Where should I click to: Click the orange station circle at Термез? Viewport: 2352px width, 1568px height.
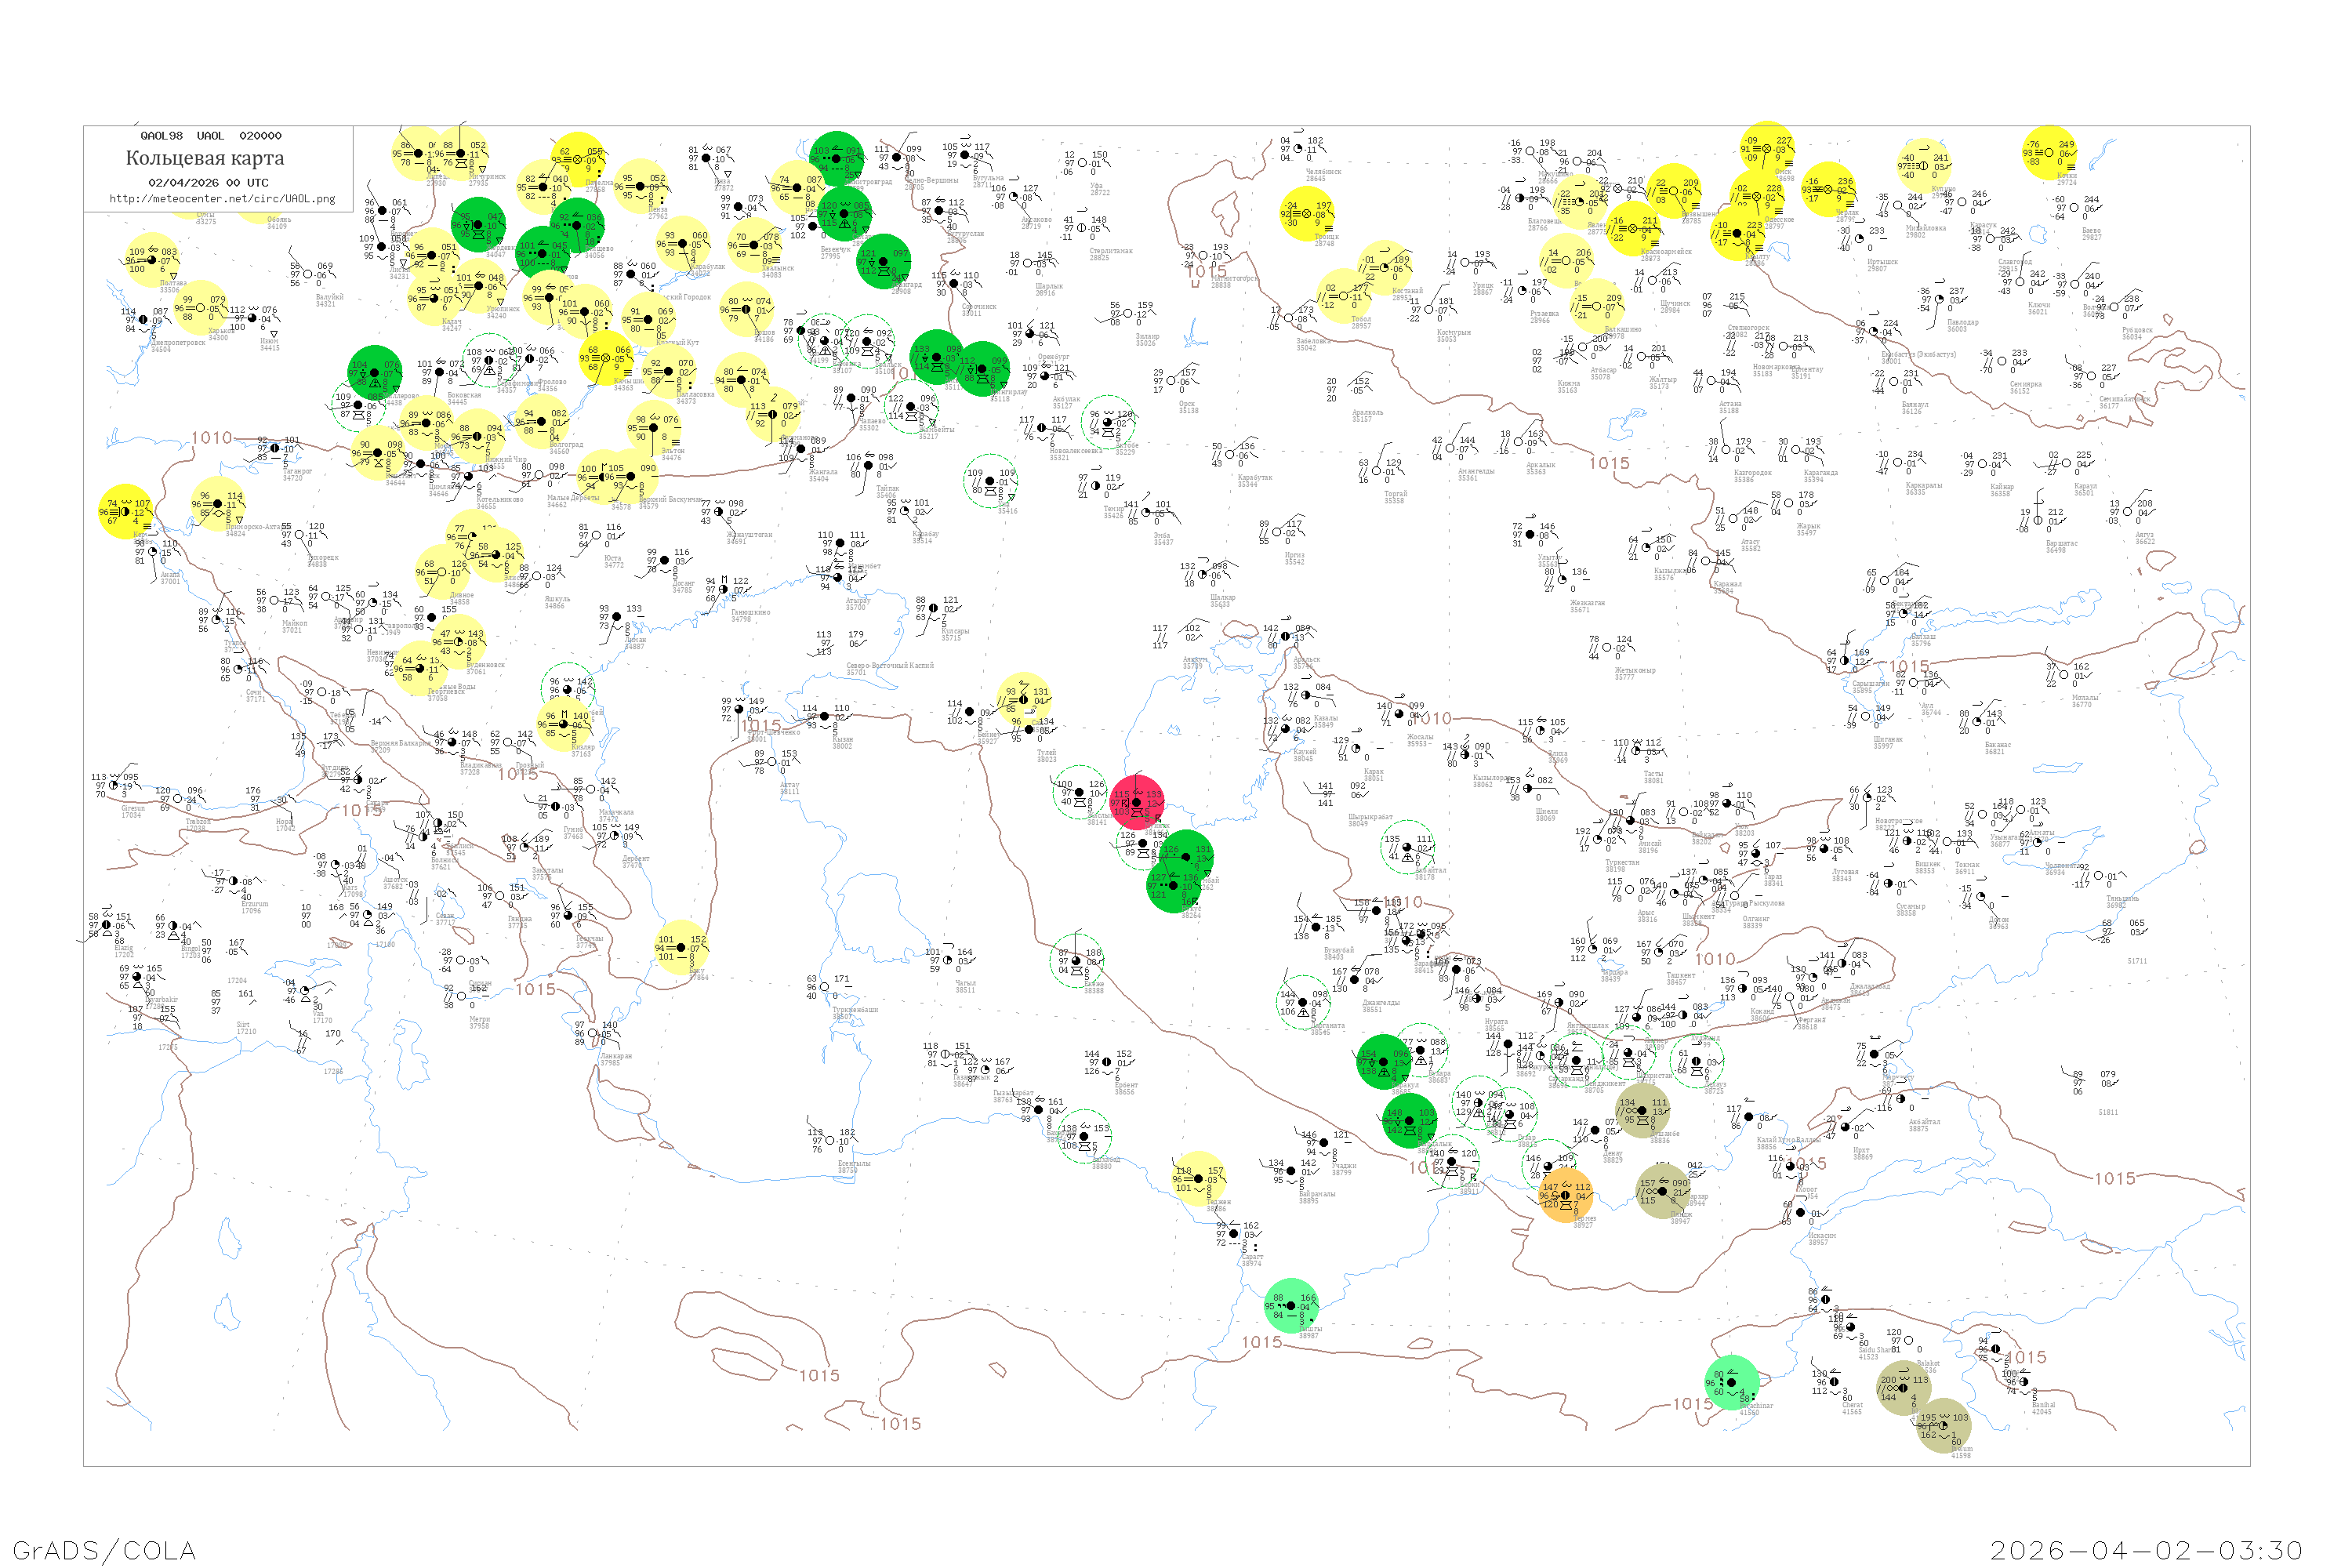point(1565,1195)
